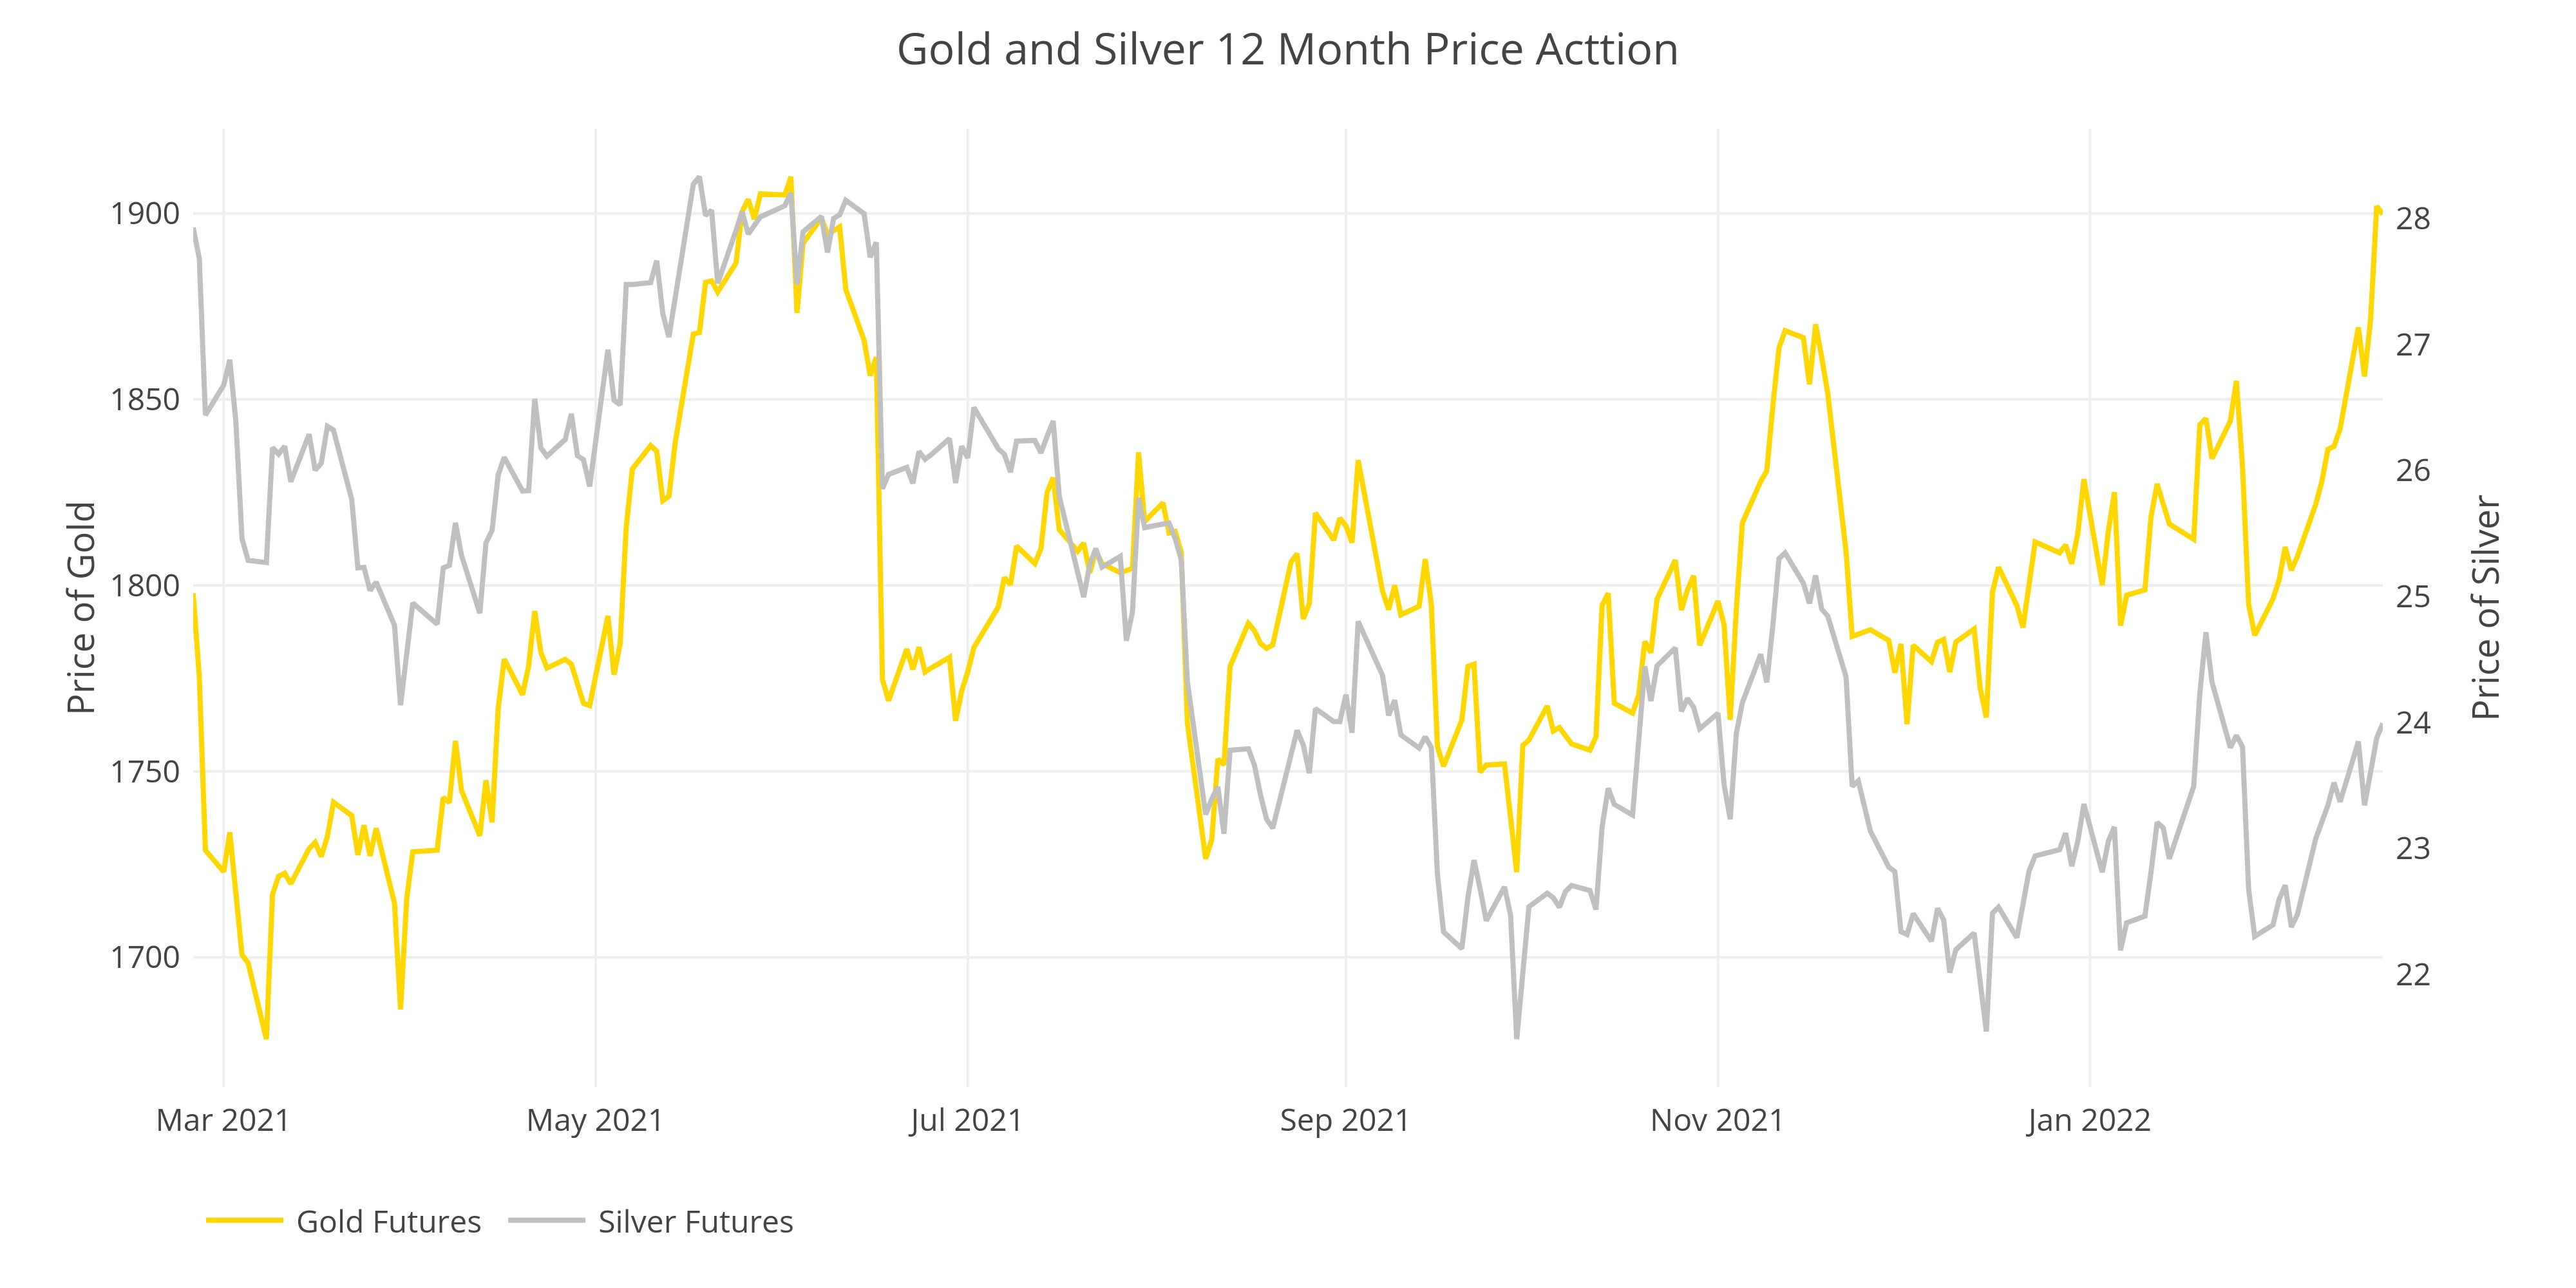Click the 1900 gold axis tick label
The image size is (2576, 1288).
point(145,214)
